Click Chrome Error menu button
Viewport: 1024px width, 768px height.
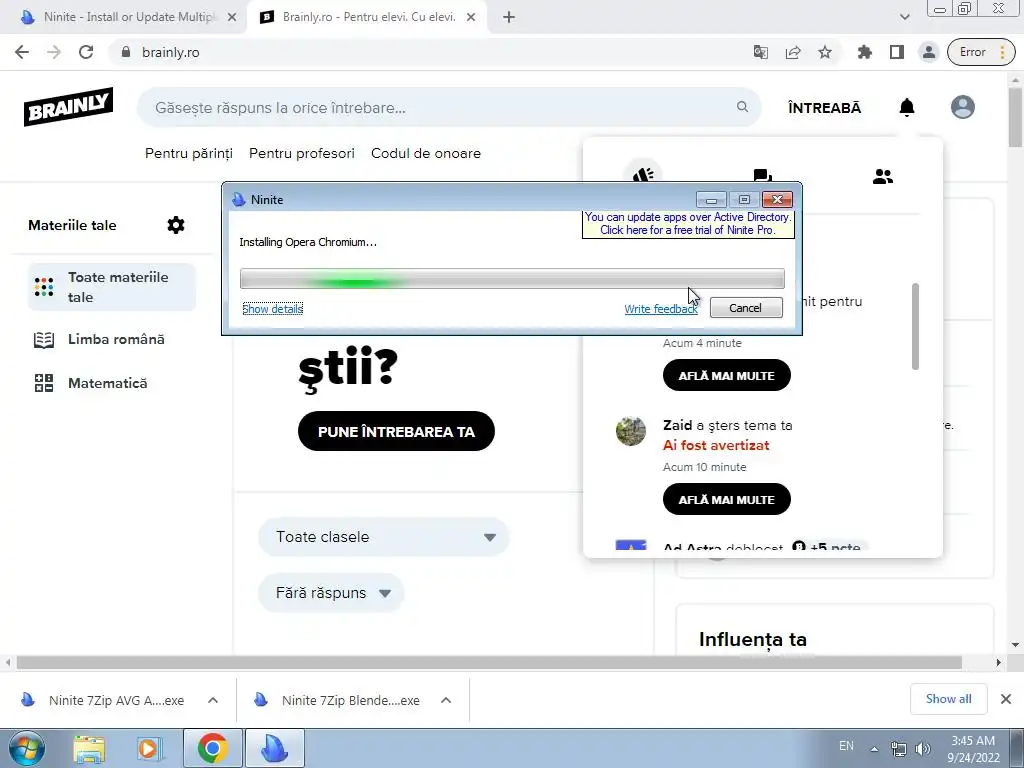[x=981, y=52]
